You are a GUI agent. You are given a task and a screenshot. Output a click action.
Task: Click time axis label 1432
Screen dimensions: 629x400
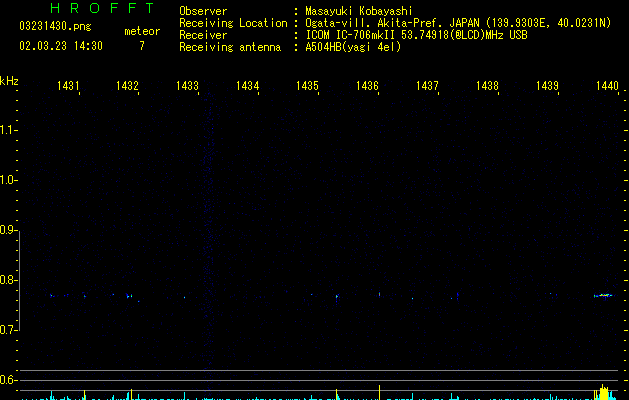[127, 85]
